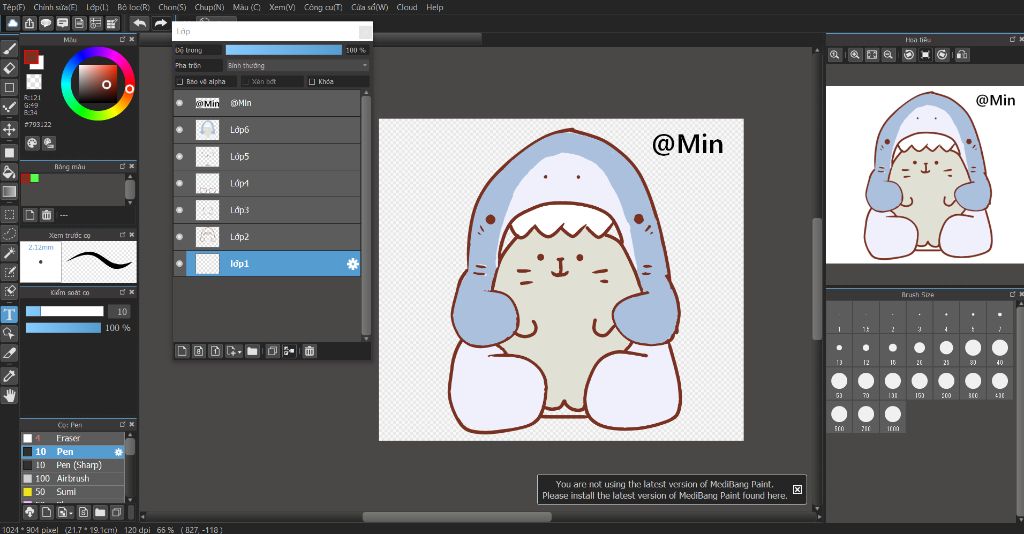Open the Tệp(F) menu
1024x534 pixels.
pos(14,7)
